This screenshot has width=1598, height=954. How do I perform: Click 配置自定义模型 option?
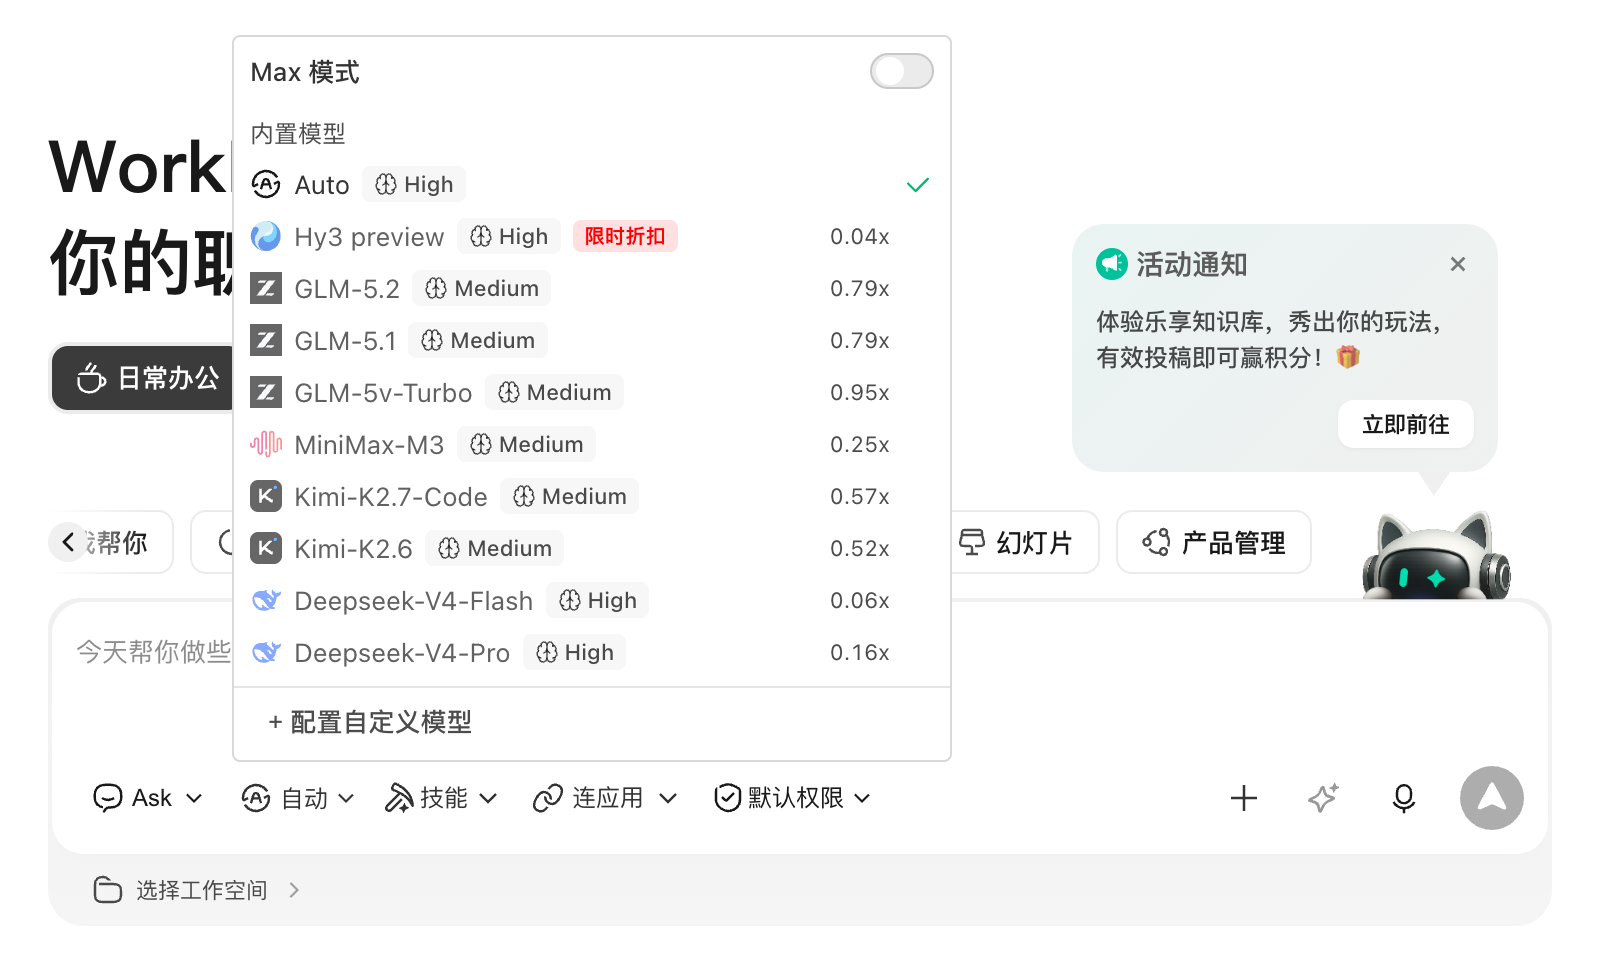click(x=370, y=722)
